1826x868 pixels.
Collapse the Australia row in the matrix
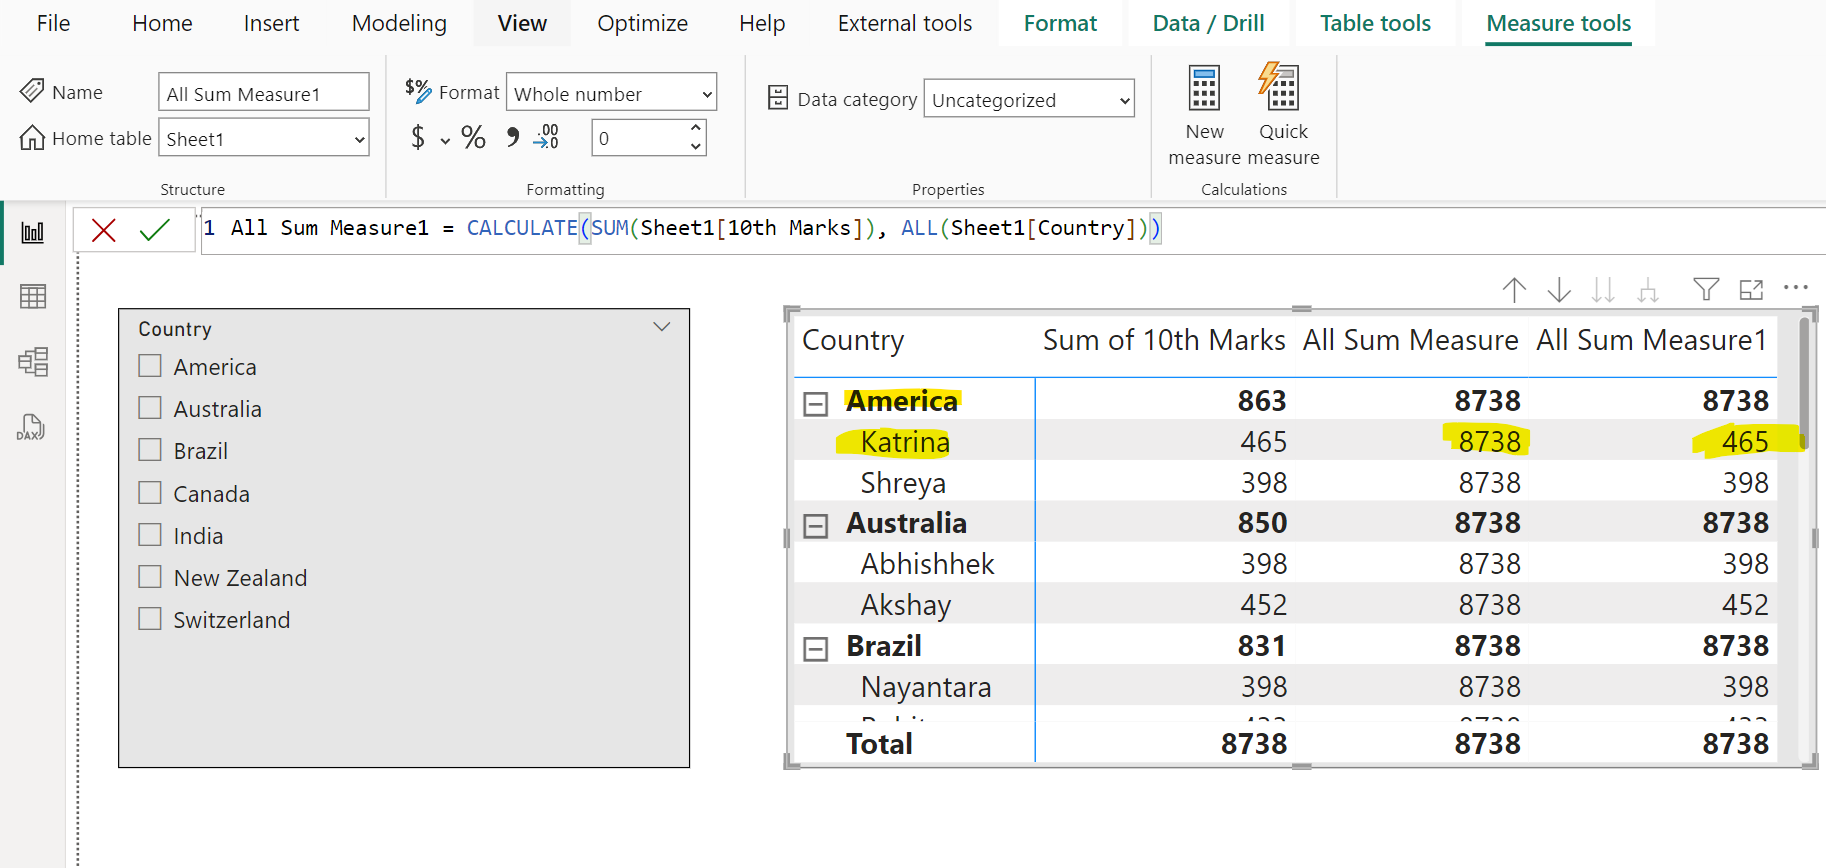tap(816, 526)
